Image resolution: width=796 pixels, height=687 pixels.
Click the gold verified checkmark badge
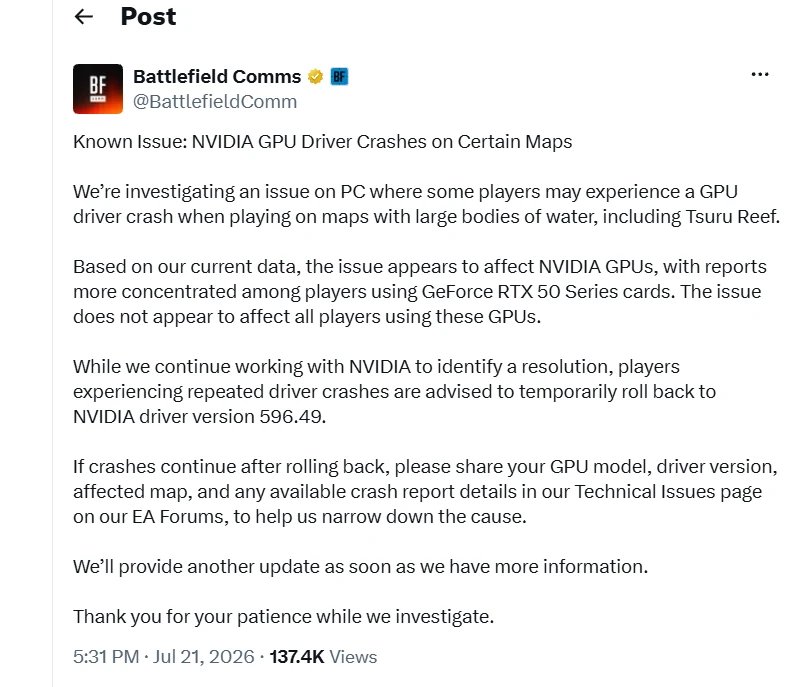(x=315, y=77)
